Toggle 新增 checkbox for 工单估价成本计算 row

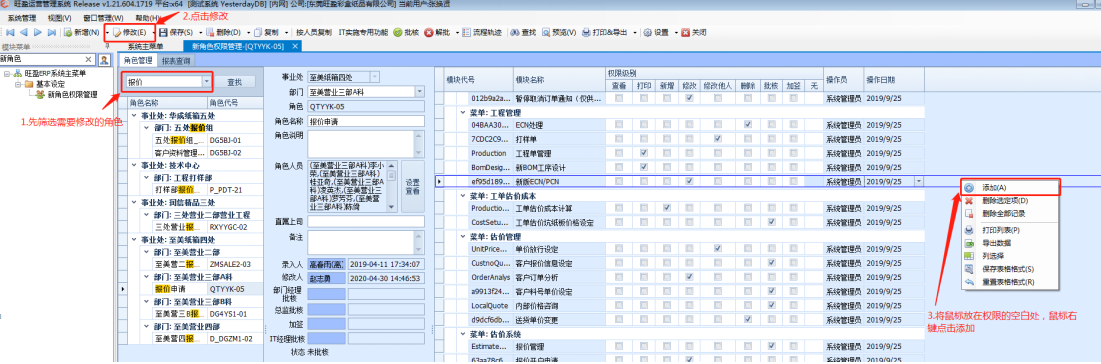click(x=666, y=209)
